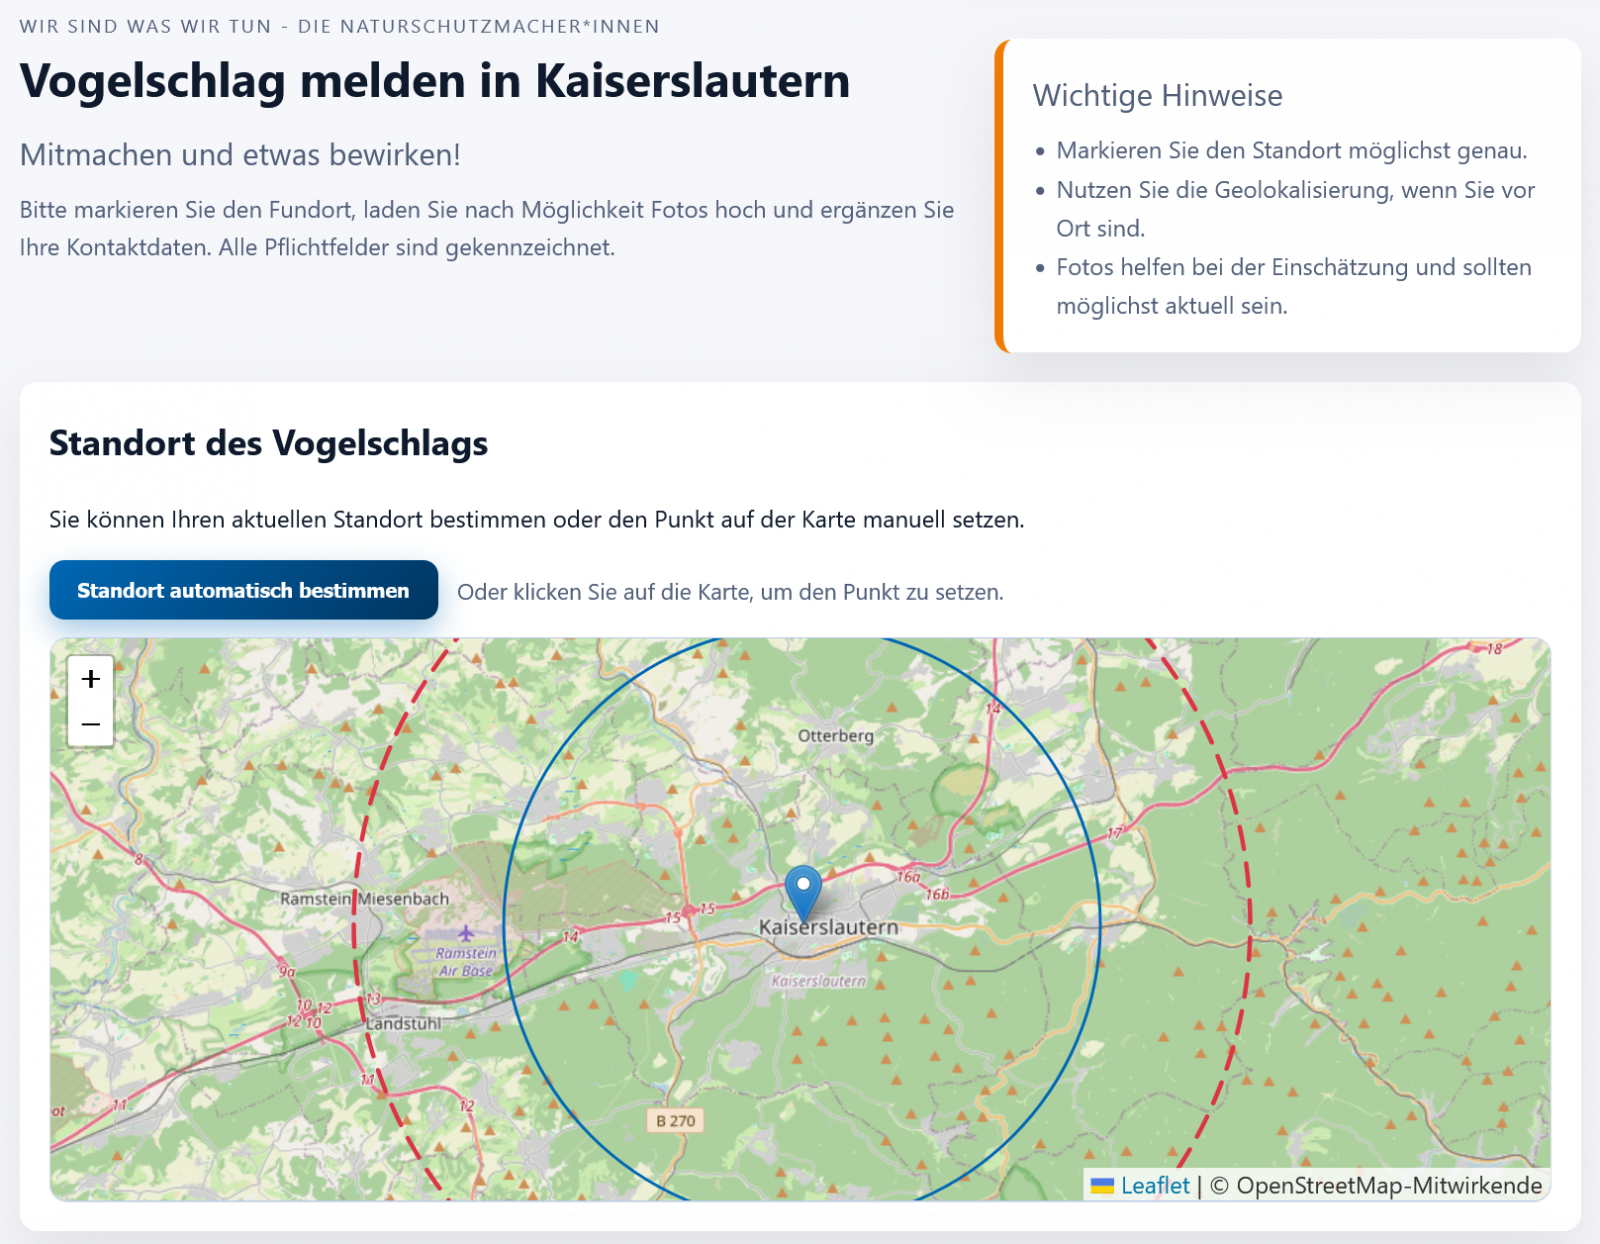
Task: Click the blue location marker pin
Action: pyautogui.click(x=803, y=892)
